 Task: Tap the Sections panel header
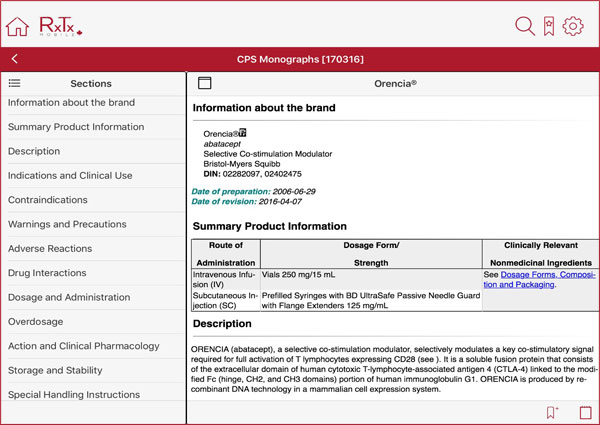point(91,83)
